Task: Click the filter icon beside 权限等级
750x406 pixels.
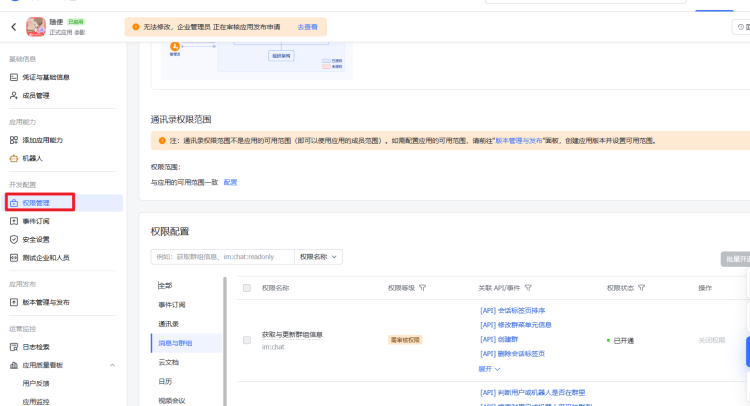Action: pos(423,288)
